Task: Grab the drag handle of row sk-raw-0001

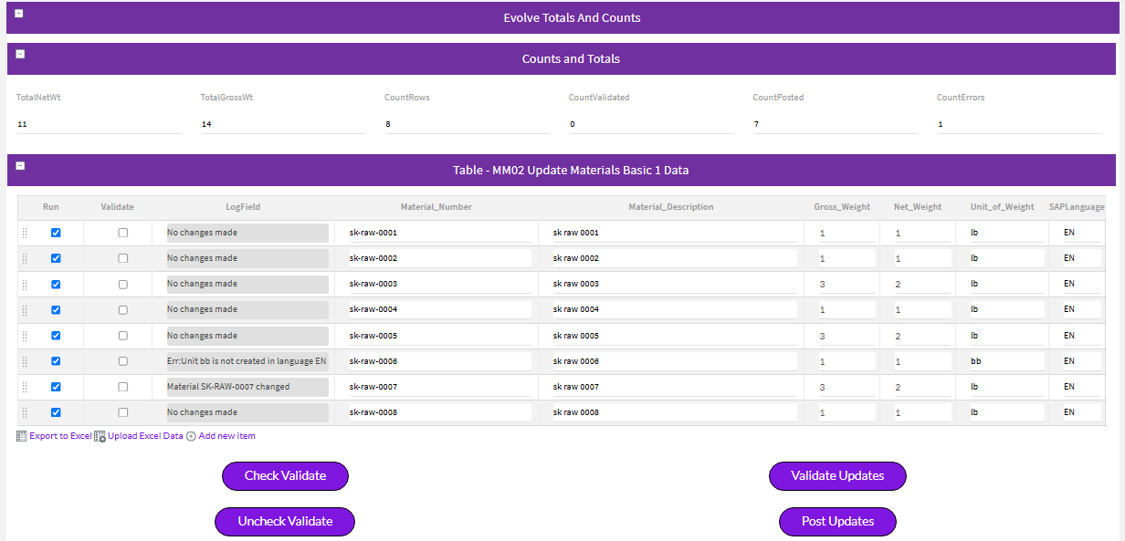Action: click(24, 232)
